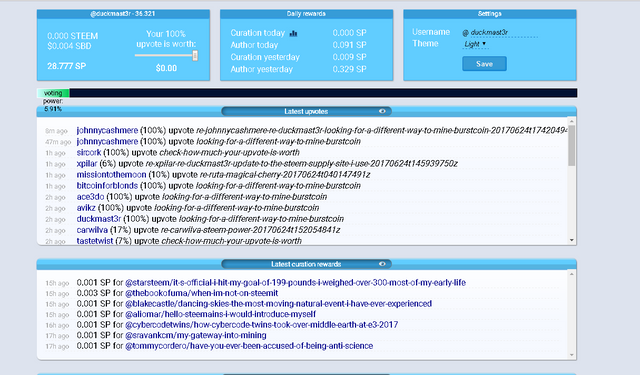Click the Latest upvotes header bar

306,111
